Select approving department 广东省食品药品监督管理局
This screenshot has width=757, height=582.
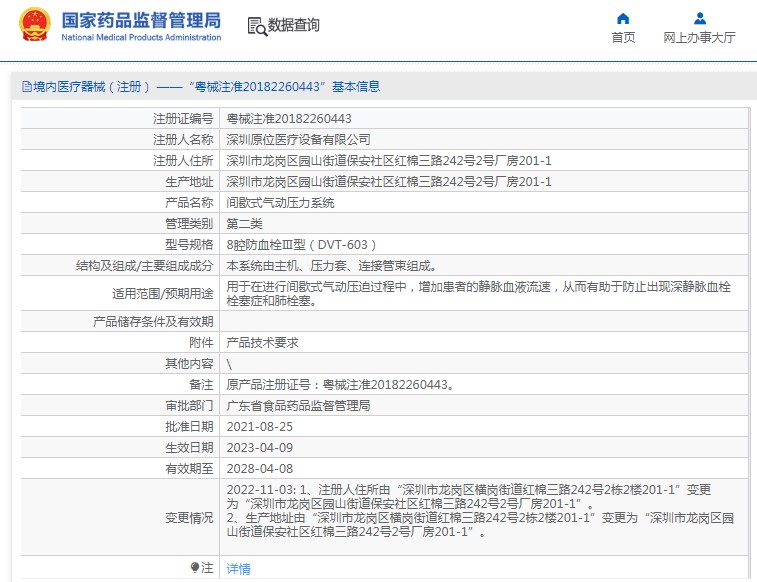pos(298,406)
